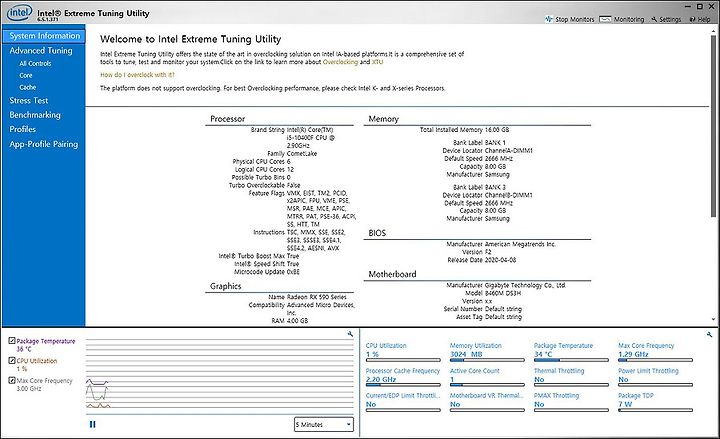Image resolution: width=720 pixels, height=439 pixels.
Task: Click graph panel wrench settings icon
Action: (350, 334)
